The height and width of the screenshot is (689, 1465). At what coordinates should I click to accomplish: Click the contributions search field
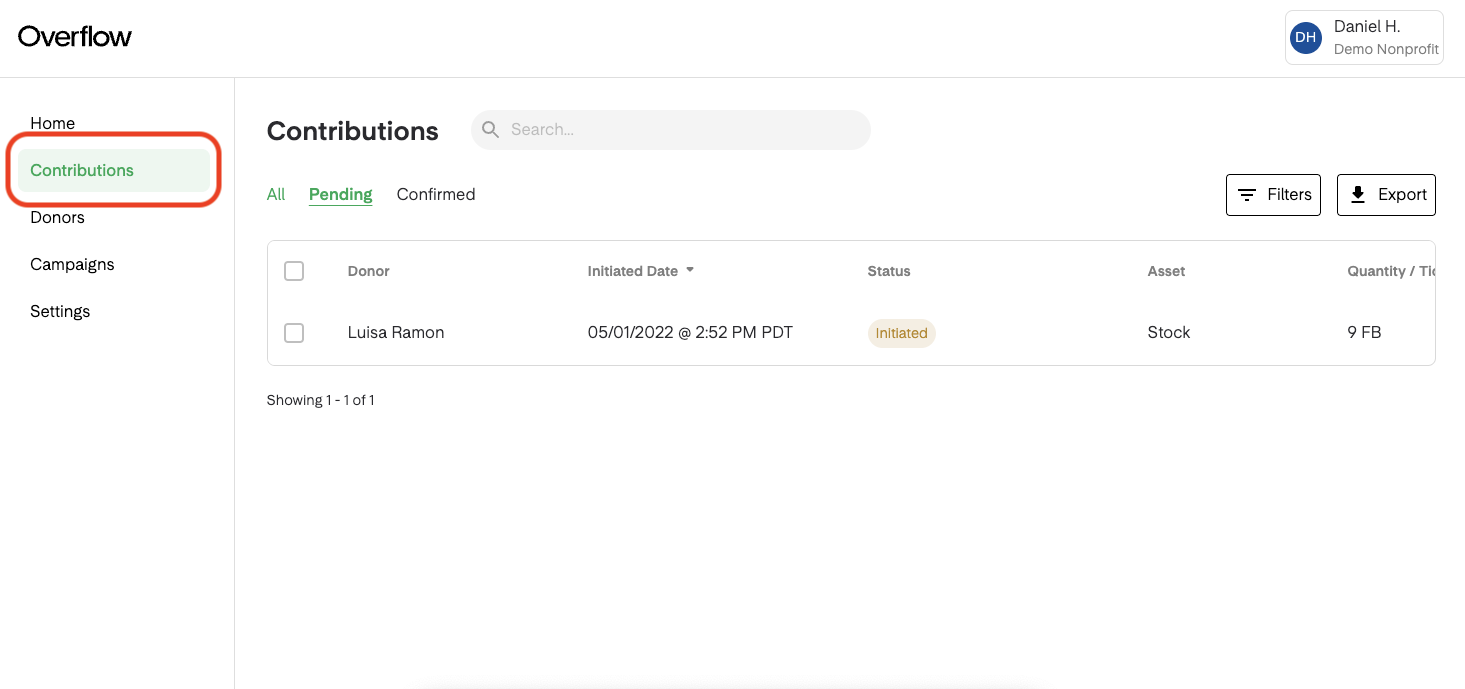[x=671, y=130]
